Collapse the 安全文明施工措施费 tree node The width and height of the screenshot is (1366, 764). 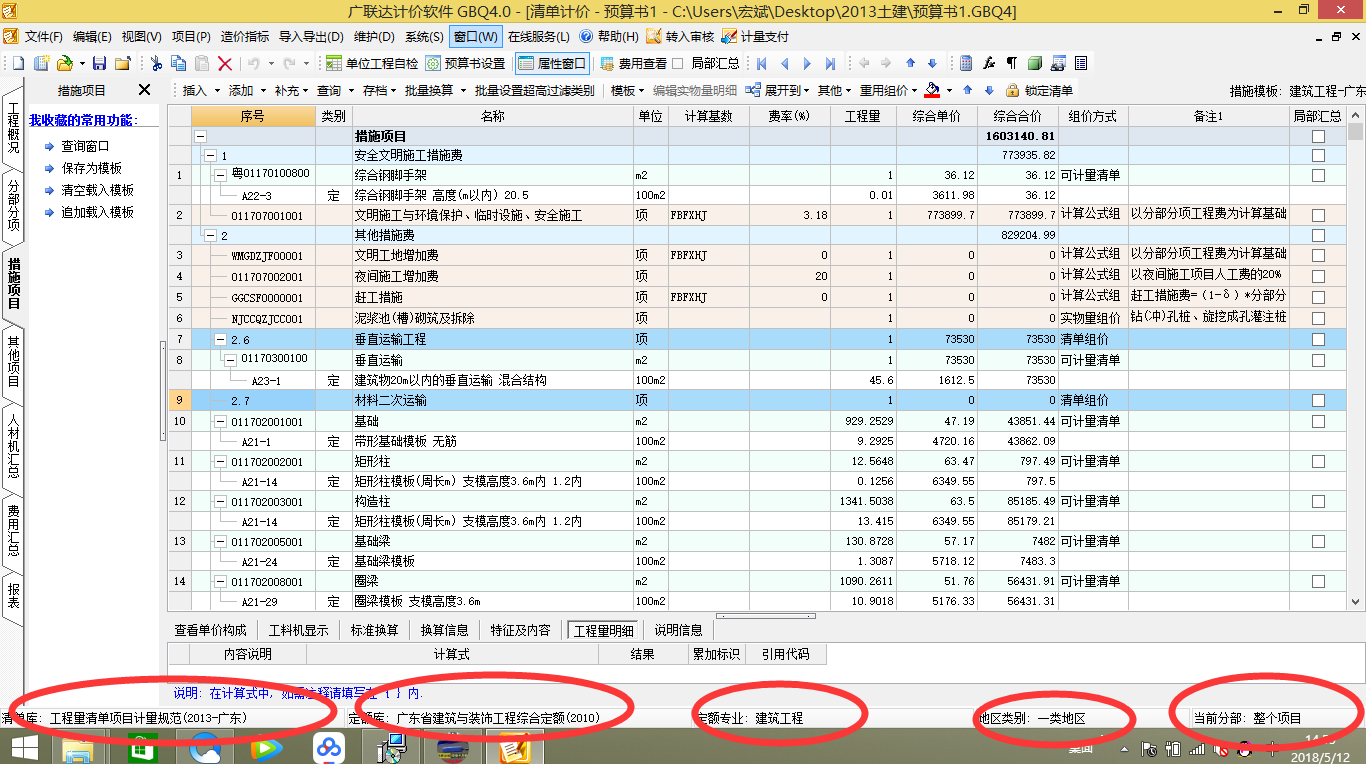210,156
